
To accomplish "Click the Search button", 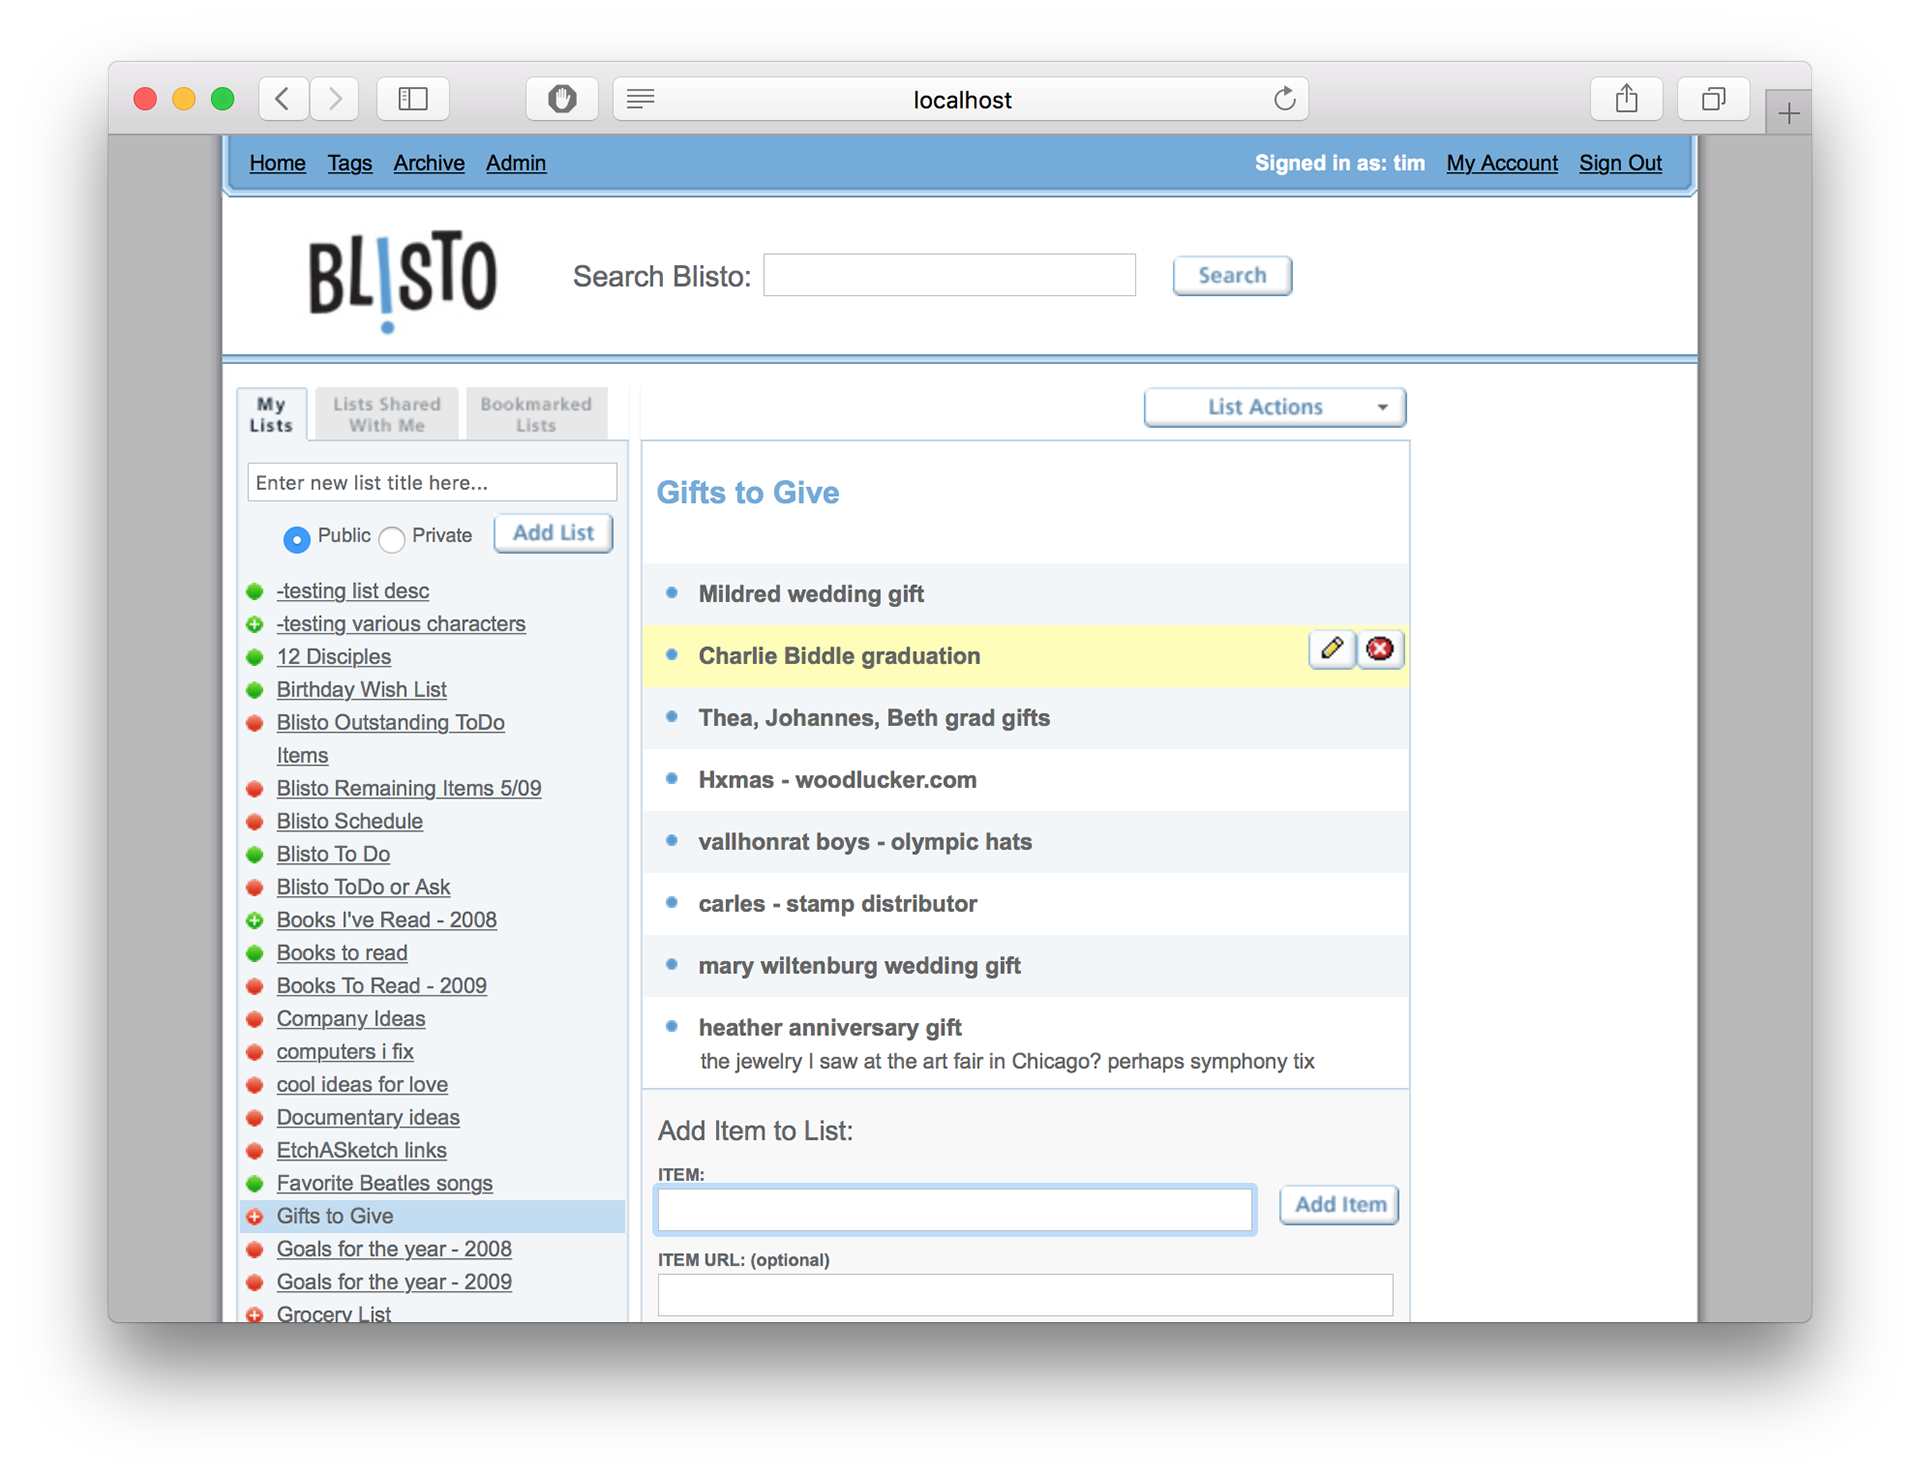I will [x=1232, y=275].
